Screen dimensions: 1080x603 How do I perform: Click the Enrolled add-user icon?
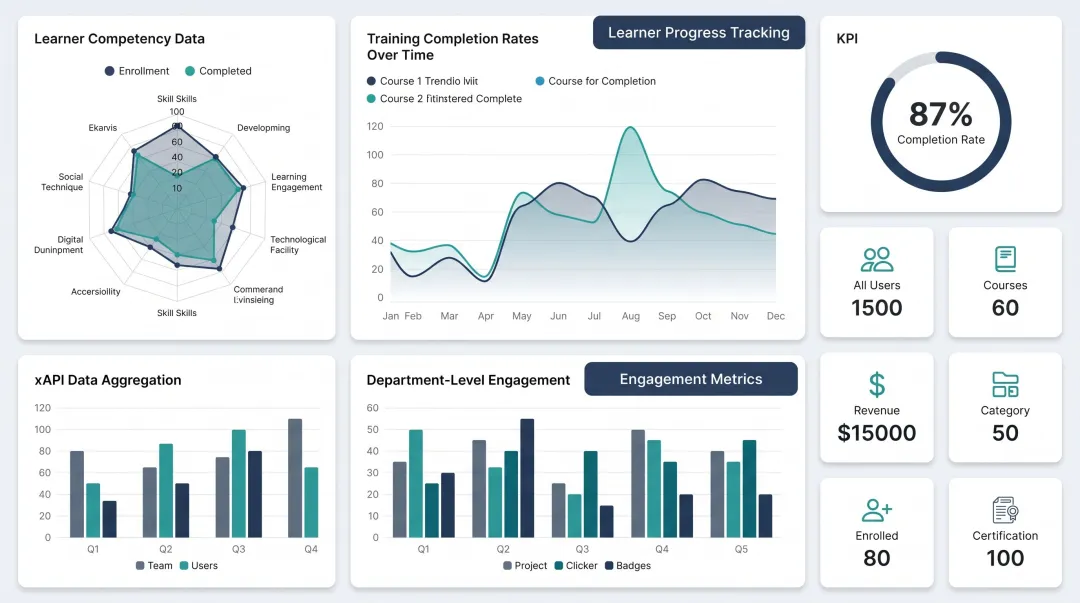tap(877, 510)
